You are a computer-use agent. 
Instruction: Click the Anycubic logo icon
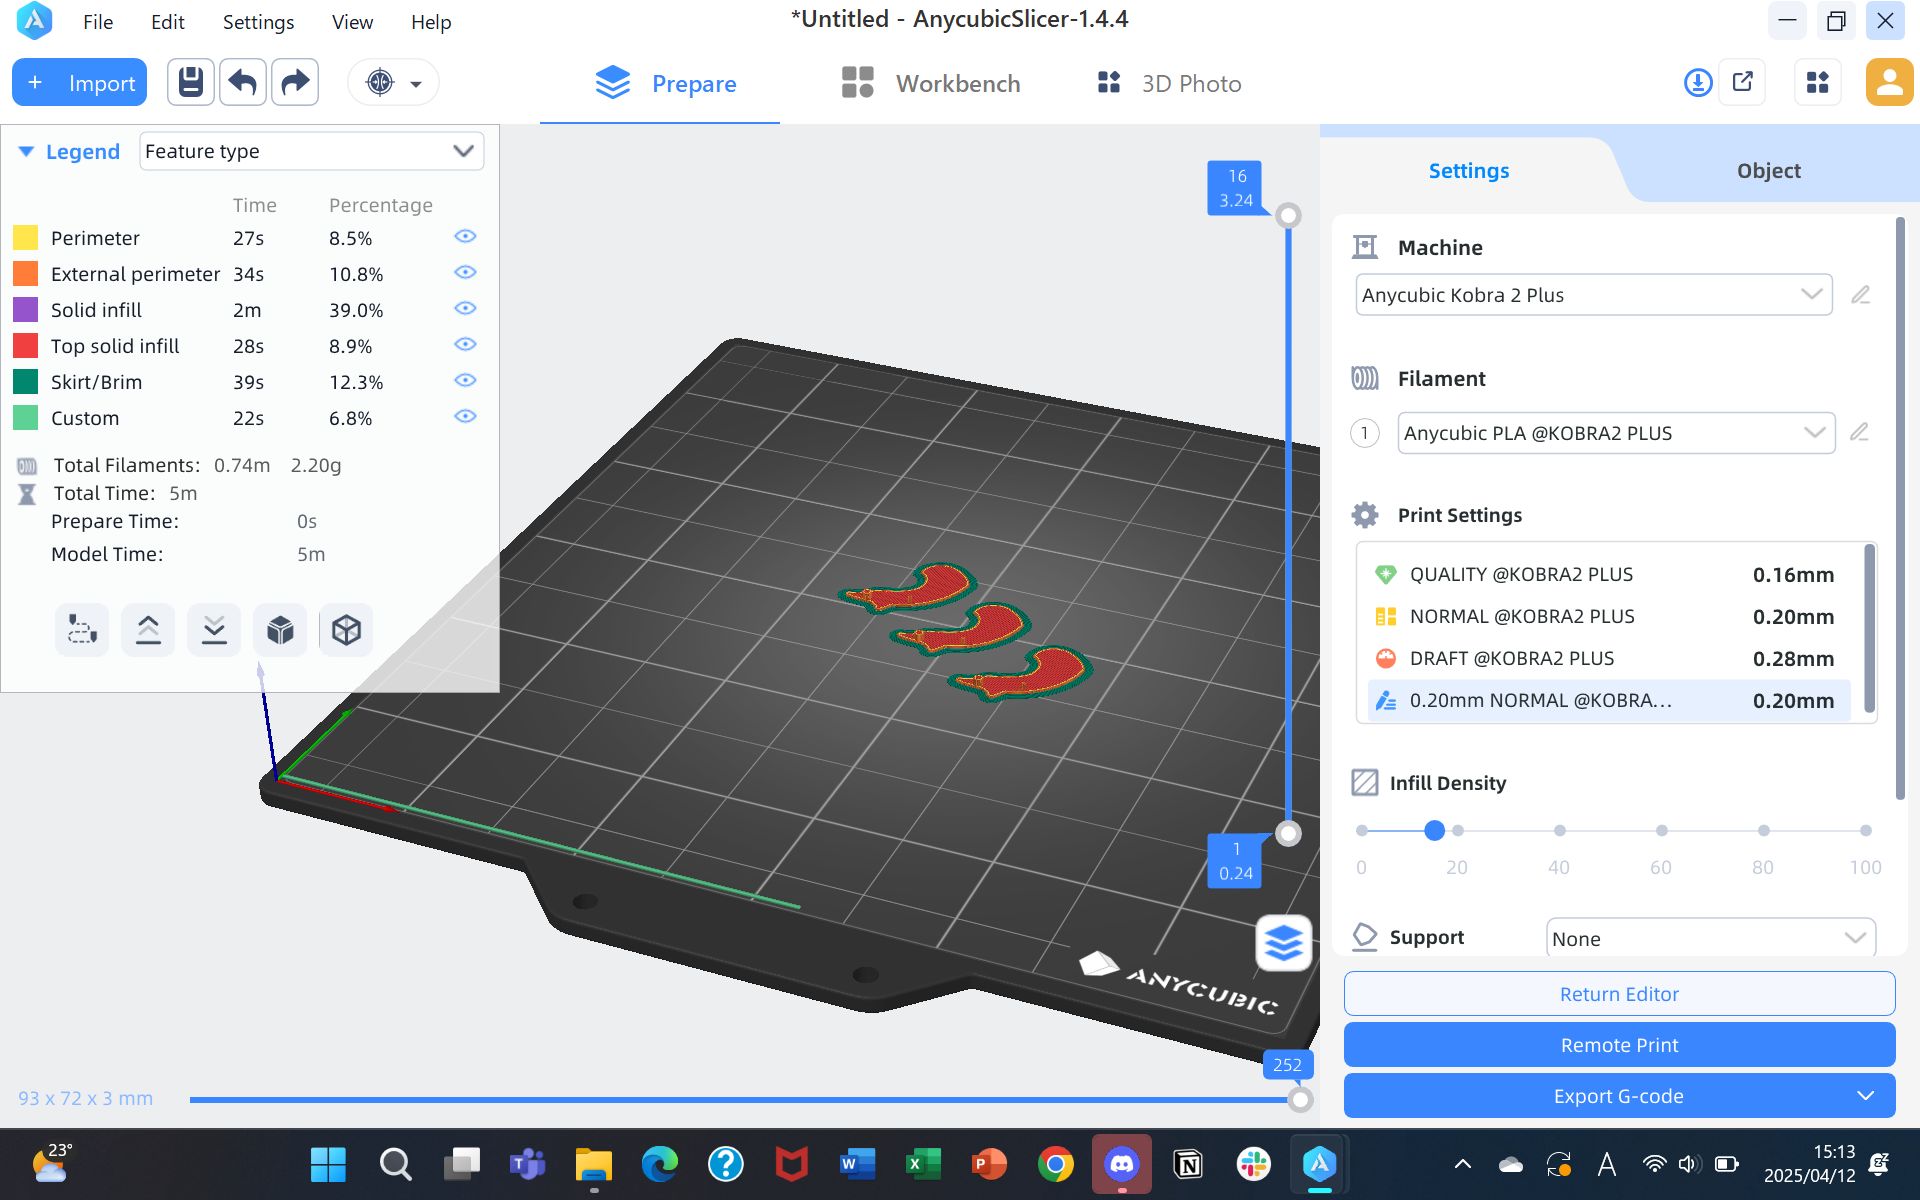pyautogui.click(x=34, y=21)
